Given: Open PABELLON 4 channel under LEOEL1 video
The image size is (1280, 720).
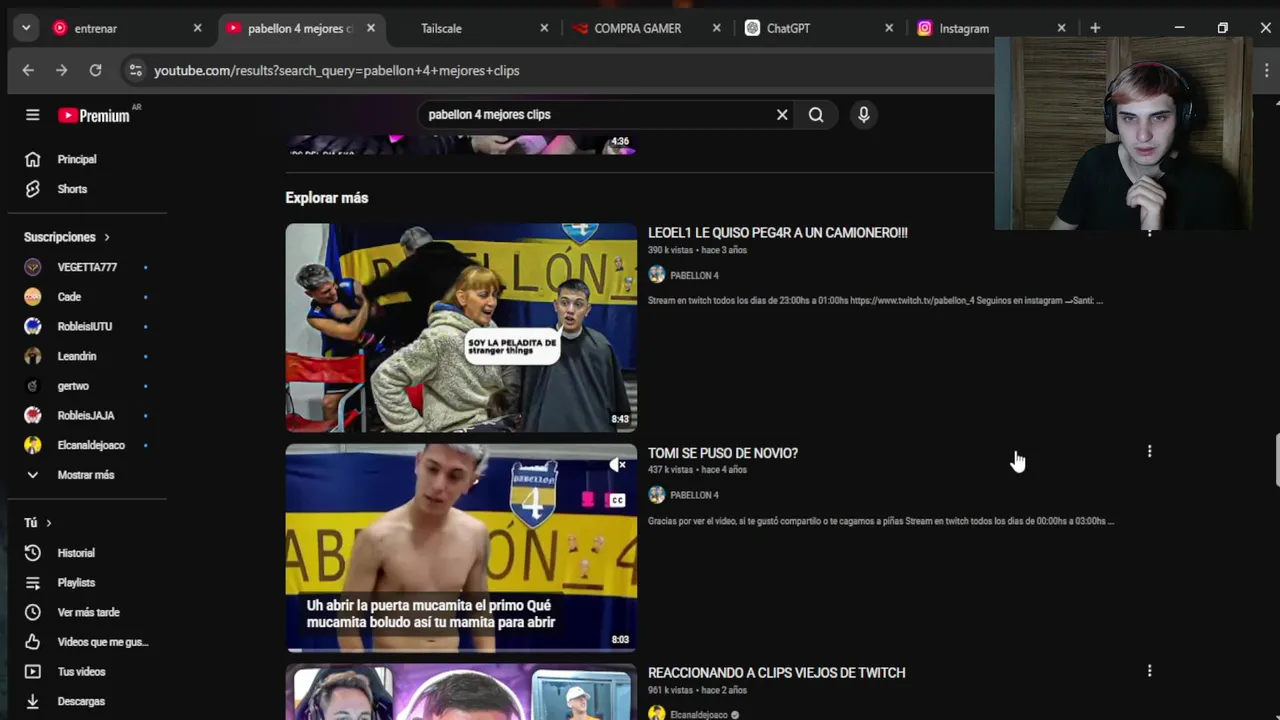Looking at the screenshot, I should pos(694,275).
